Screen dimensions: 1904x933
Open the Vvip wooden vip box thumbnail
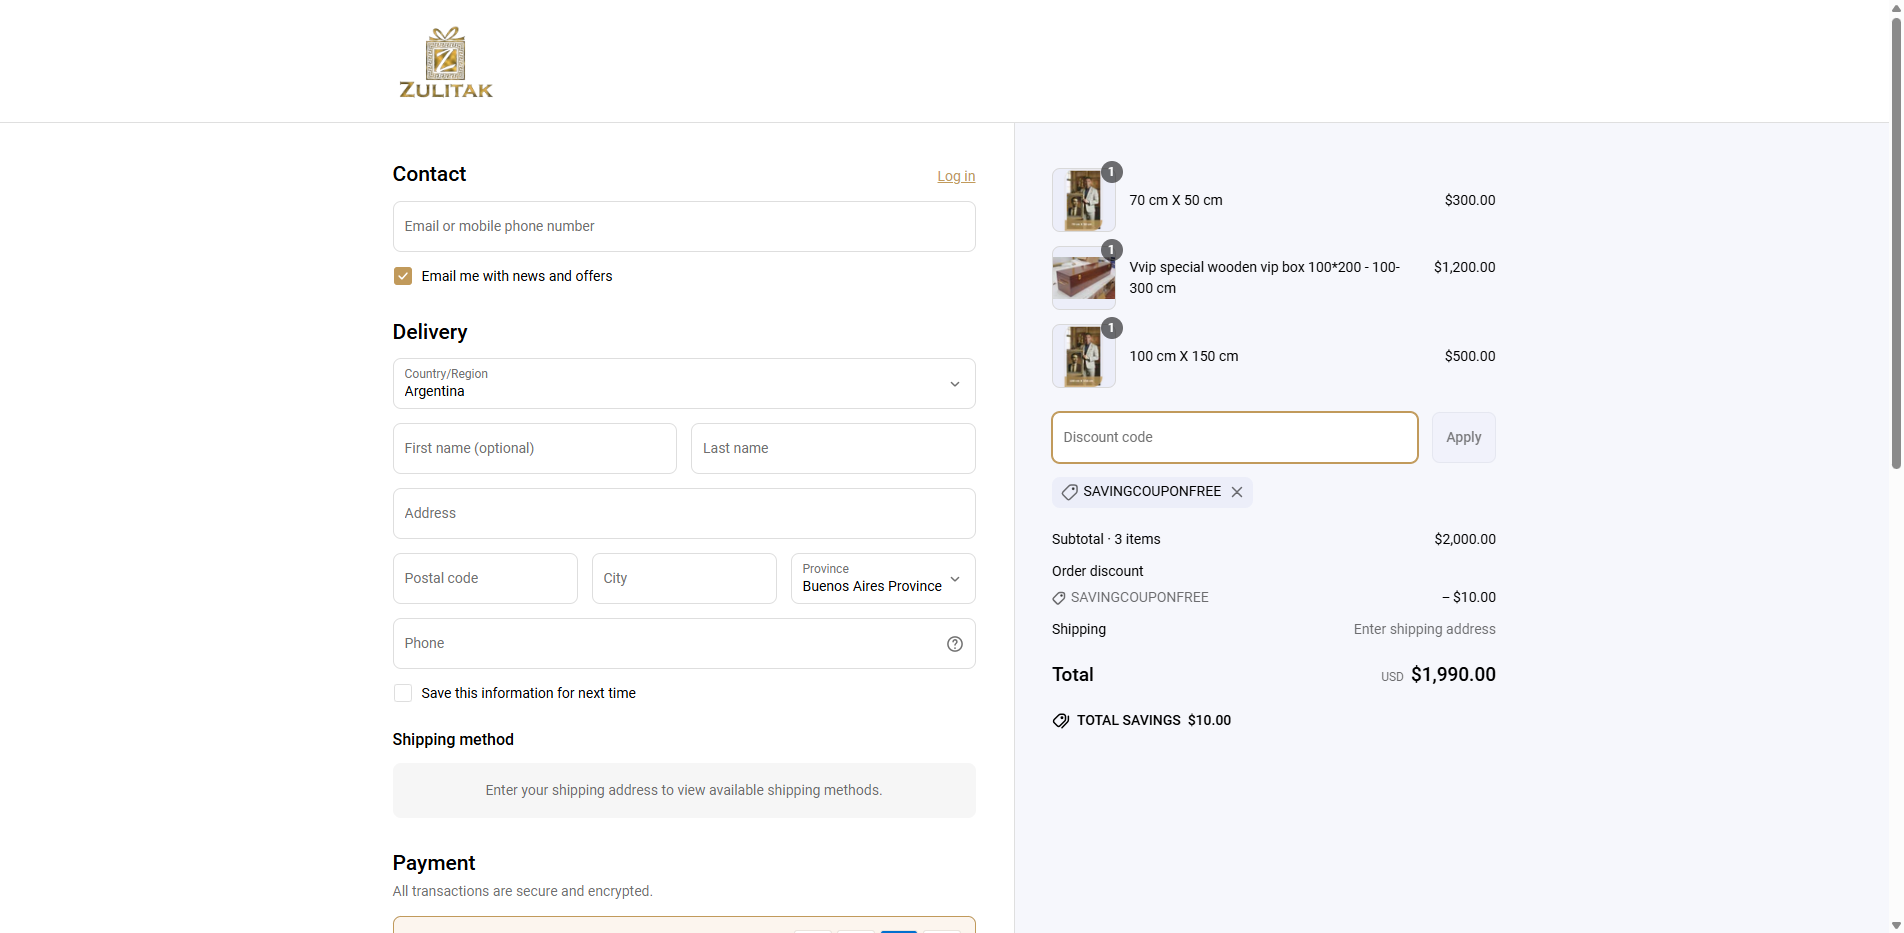pyautogui.click(x=1084, y=278)
